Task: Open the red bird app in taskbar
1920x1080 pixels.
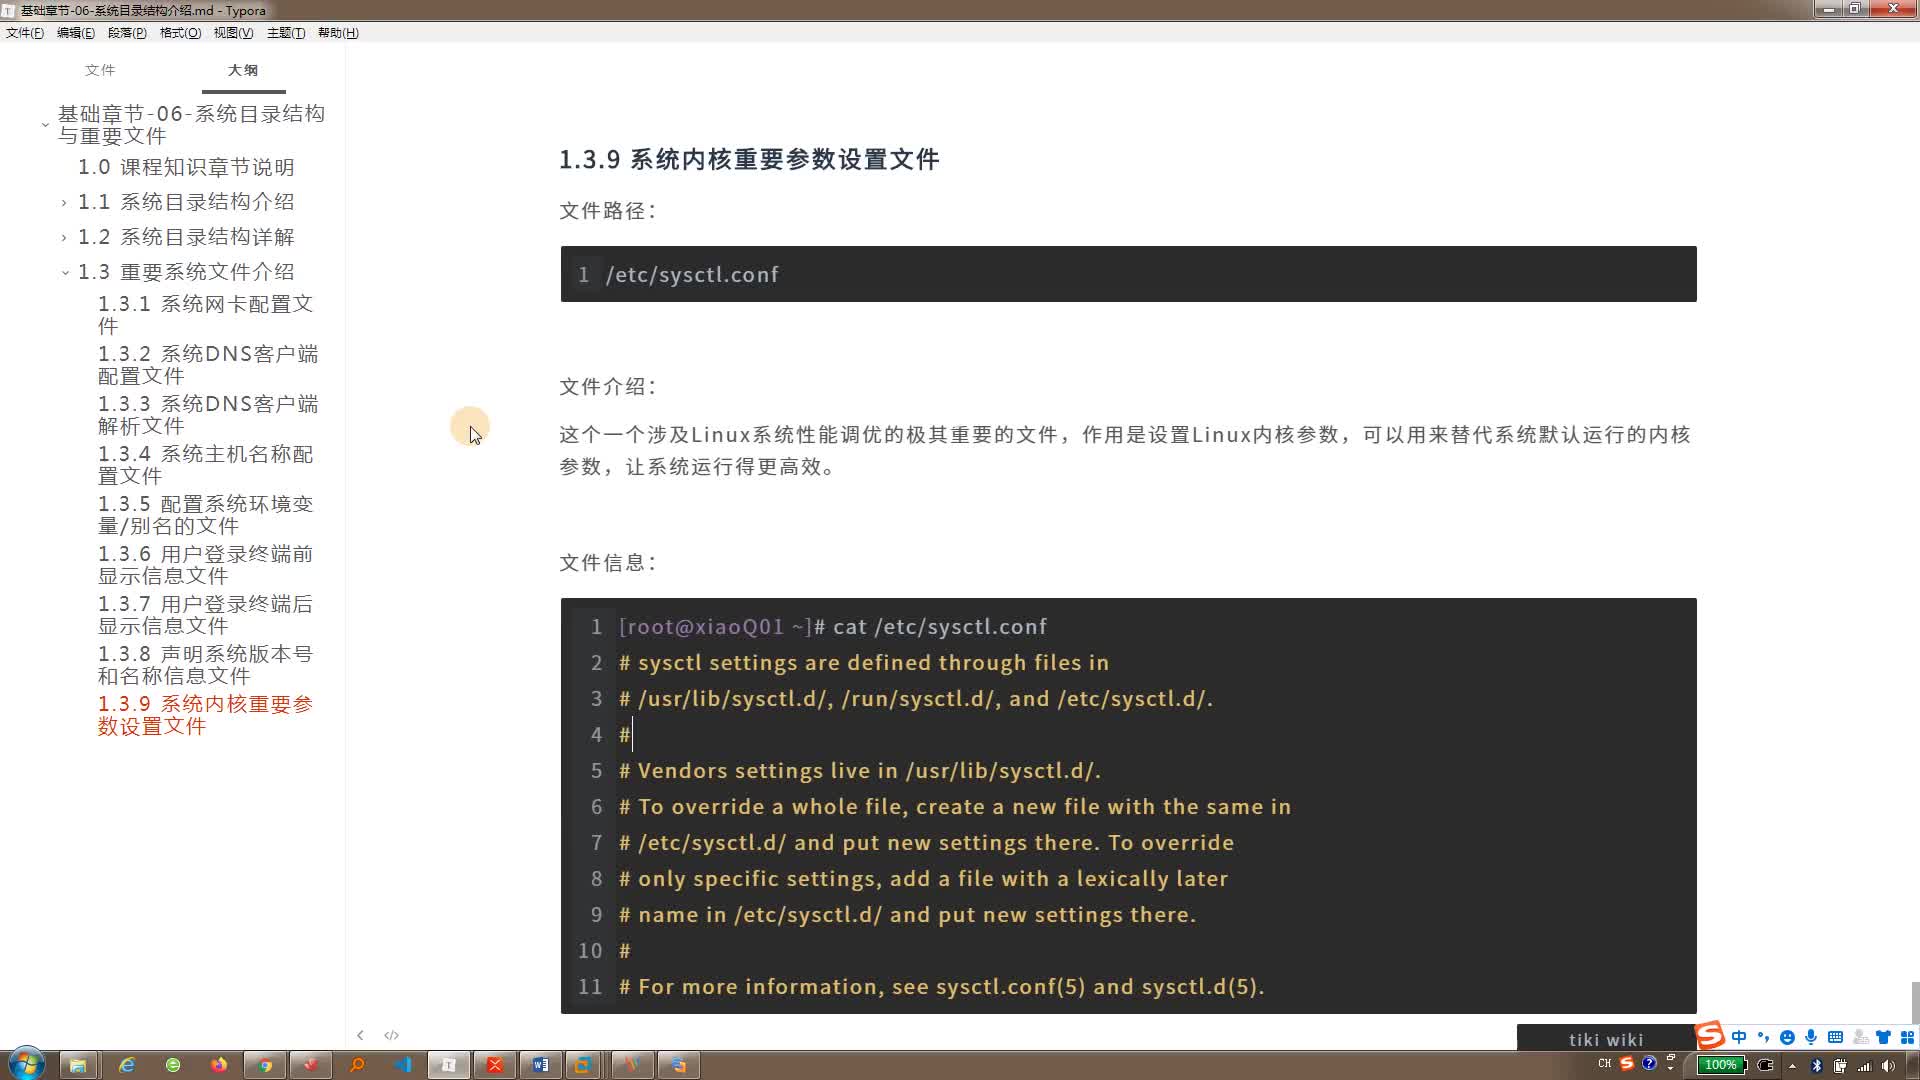Action: tap(311, 1065)
